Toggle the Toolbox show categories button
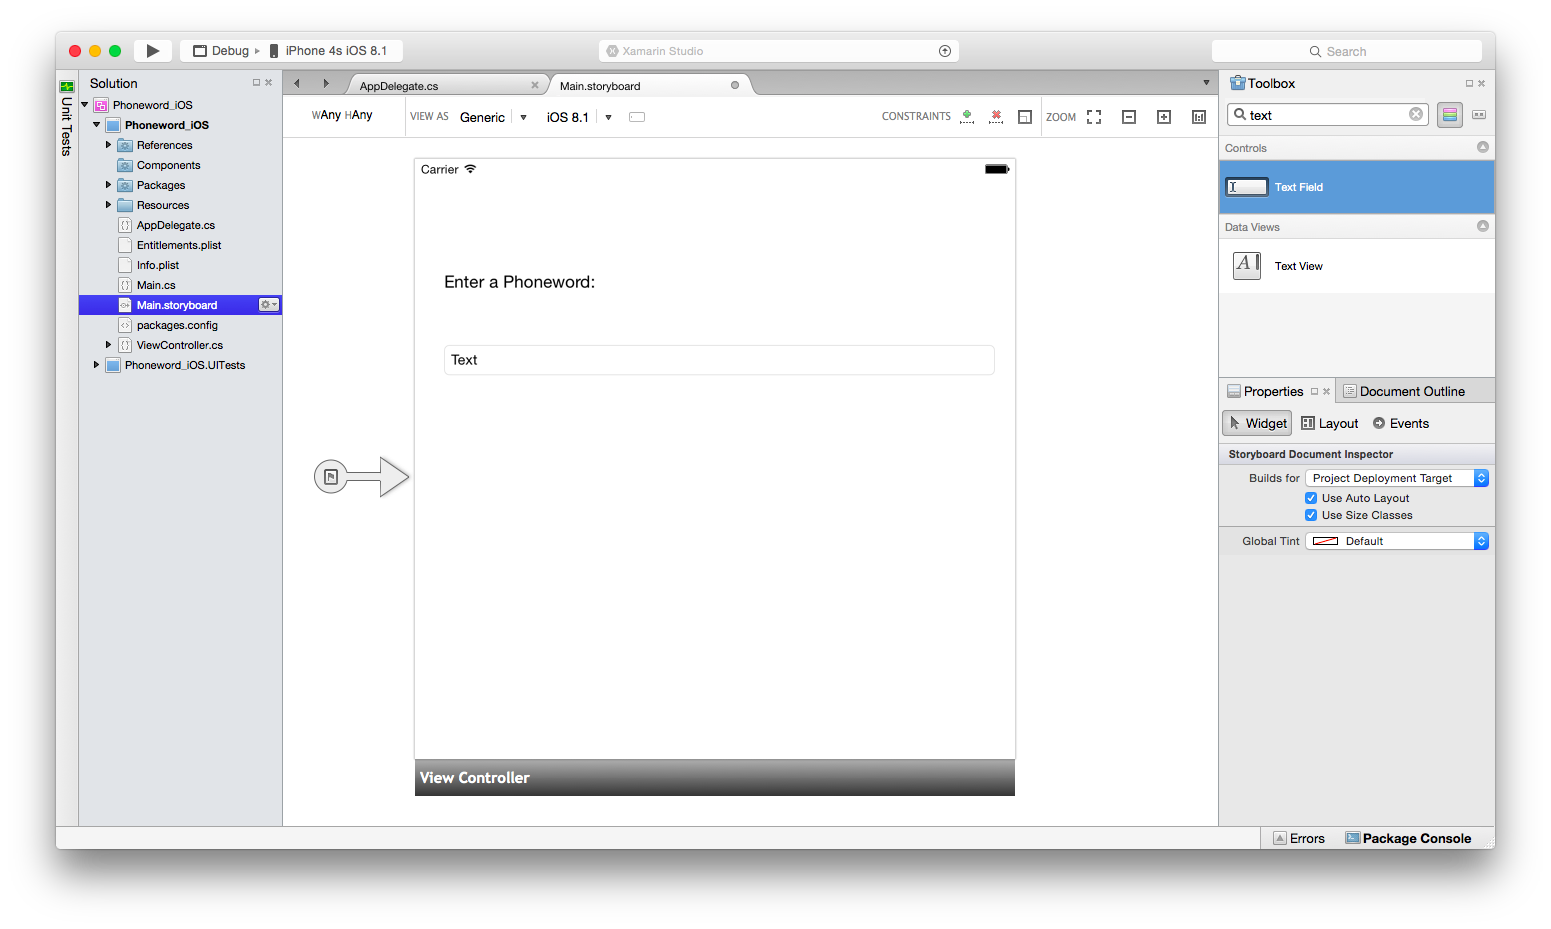Viewport: 1551px width, 929px height. click(x=1450, y=115)
